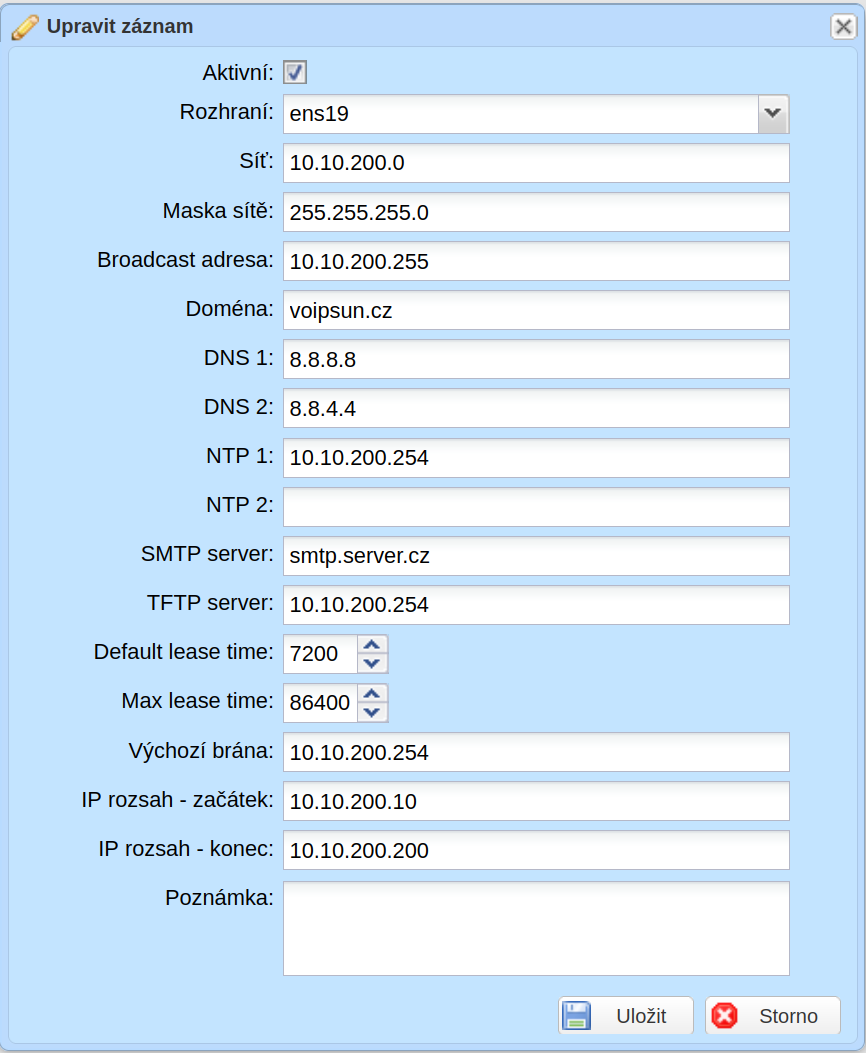Uncheck the Aktivní checkbox

click(295, 72)
